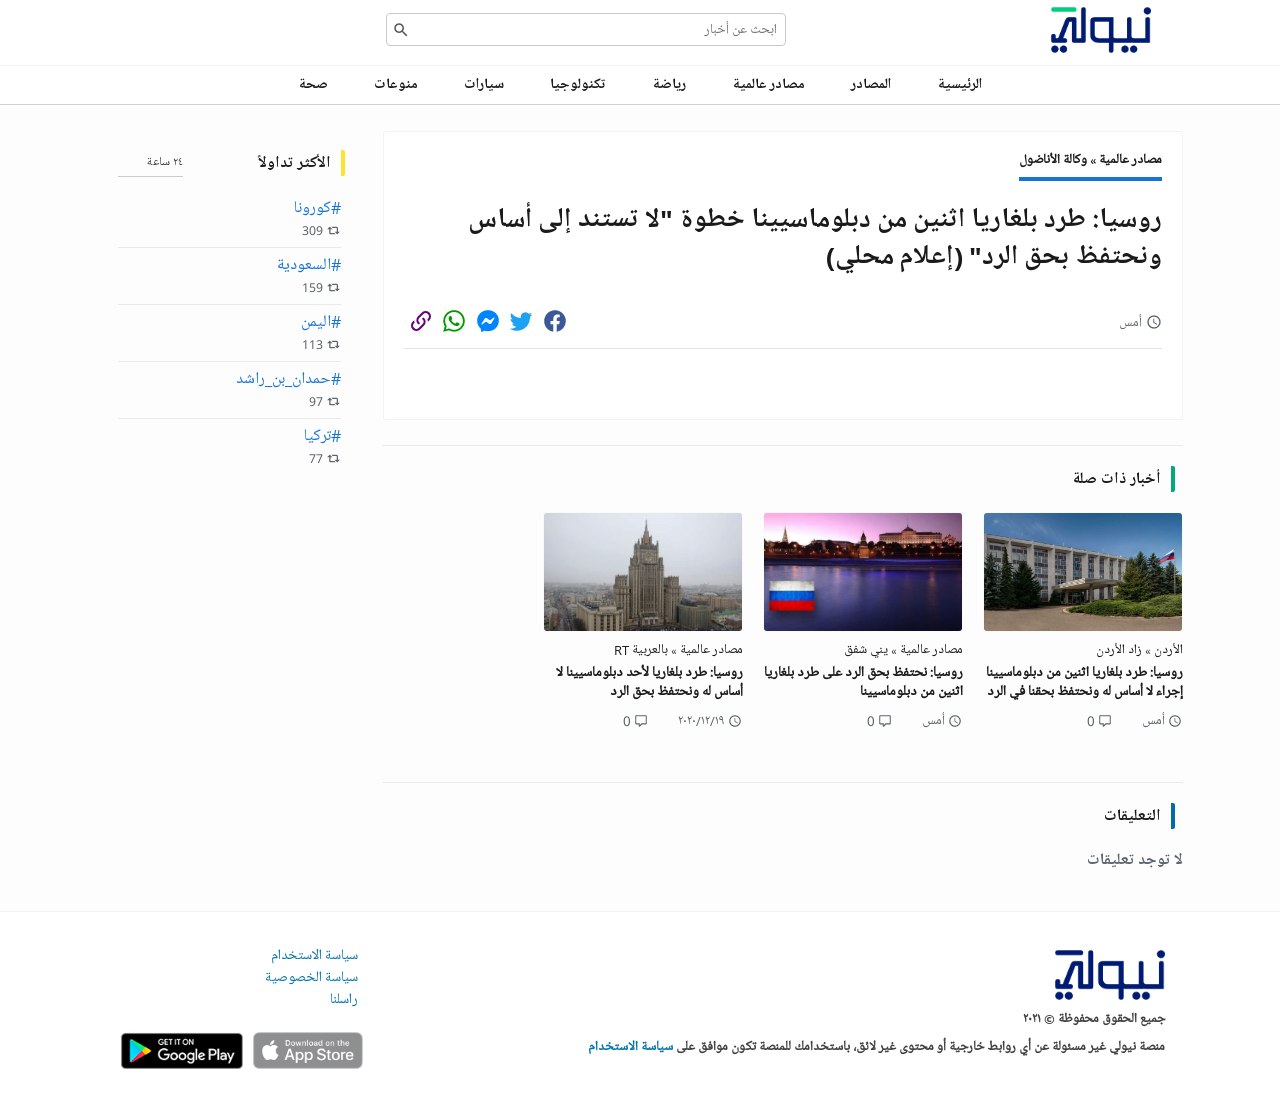Open the Google Play store badge

(x=182, y=1051)
